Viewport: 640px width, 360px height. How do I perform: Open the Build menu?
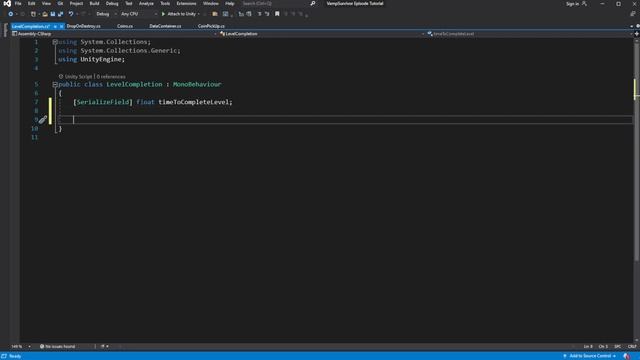[x=94, y=4]
